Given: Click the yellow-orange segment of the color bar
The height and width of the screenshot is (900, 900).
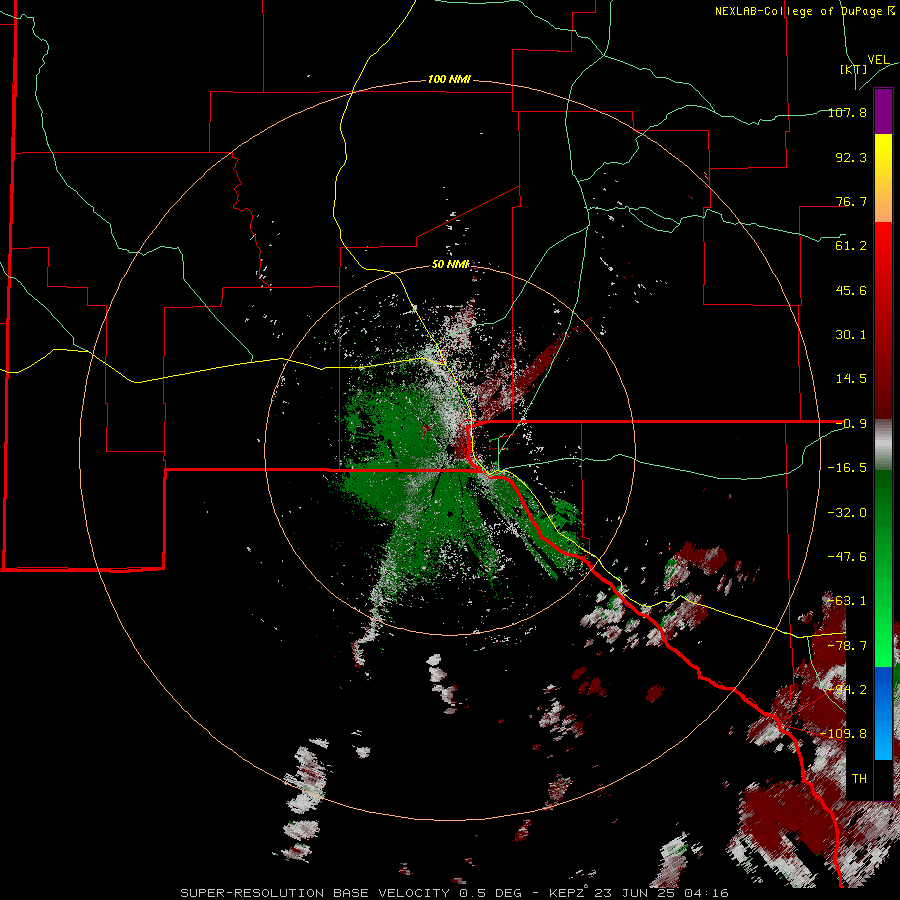Looking at the screenshot, I should coord(883,178).
